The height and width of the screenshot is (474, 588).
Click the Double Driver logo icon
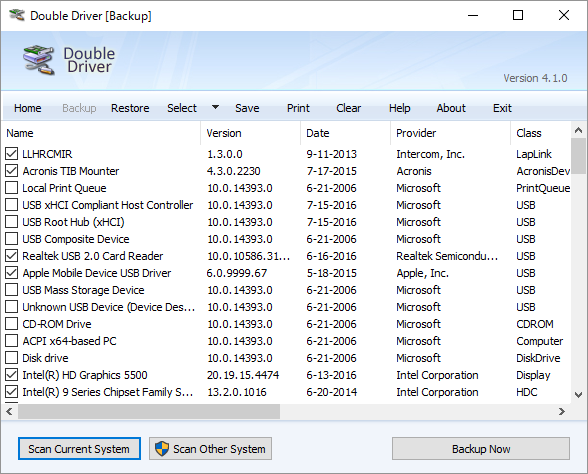pos(38,60)
